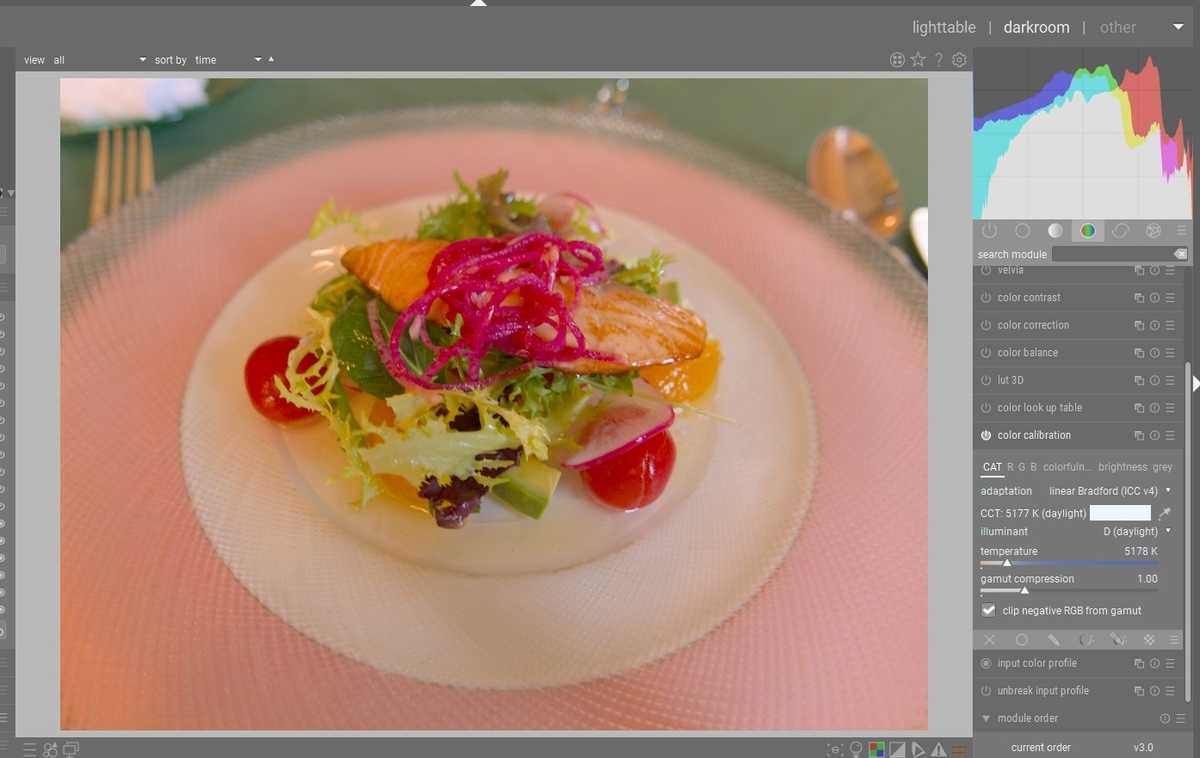Select the drawn mask pencil icon
Image resolution: width=1200 pixels, height=758 pixels.
[x=1054, y=639]
